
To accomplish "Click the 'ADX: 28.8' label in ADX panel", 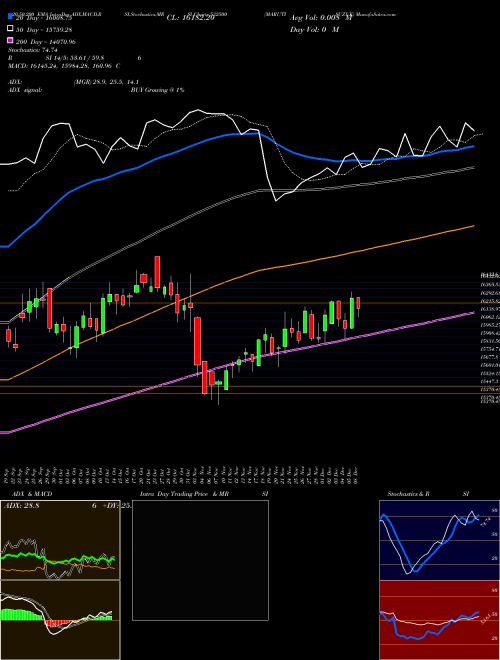I will [x=21, y=506].
